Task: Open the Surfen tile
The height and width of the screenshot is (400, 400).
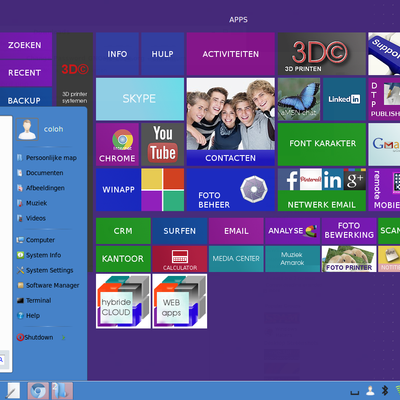Action: point(180,231)
